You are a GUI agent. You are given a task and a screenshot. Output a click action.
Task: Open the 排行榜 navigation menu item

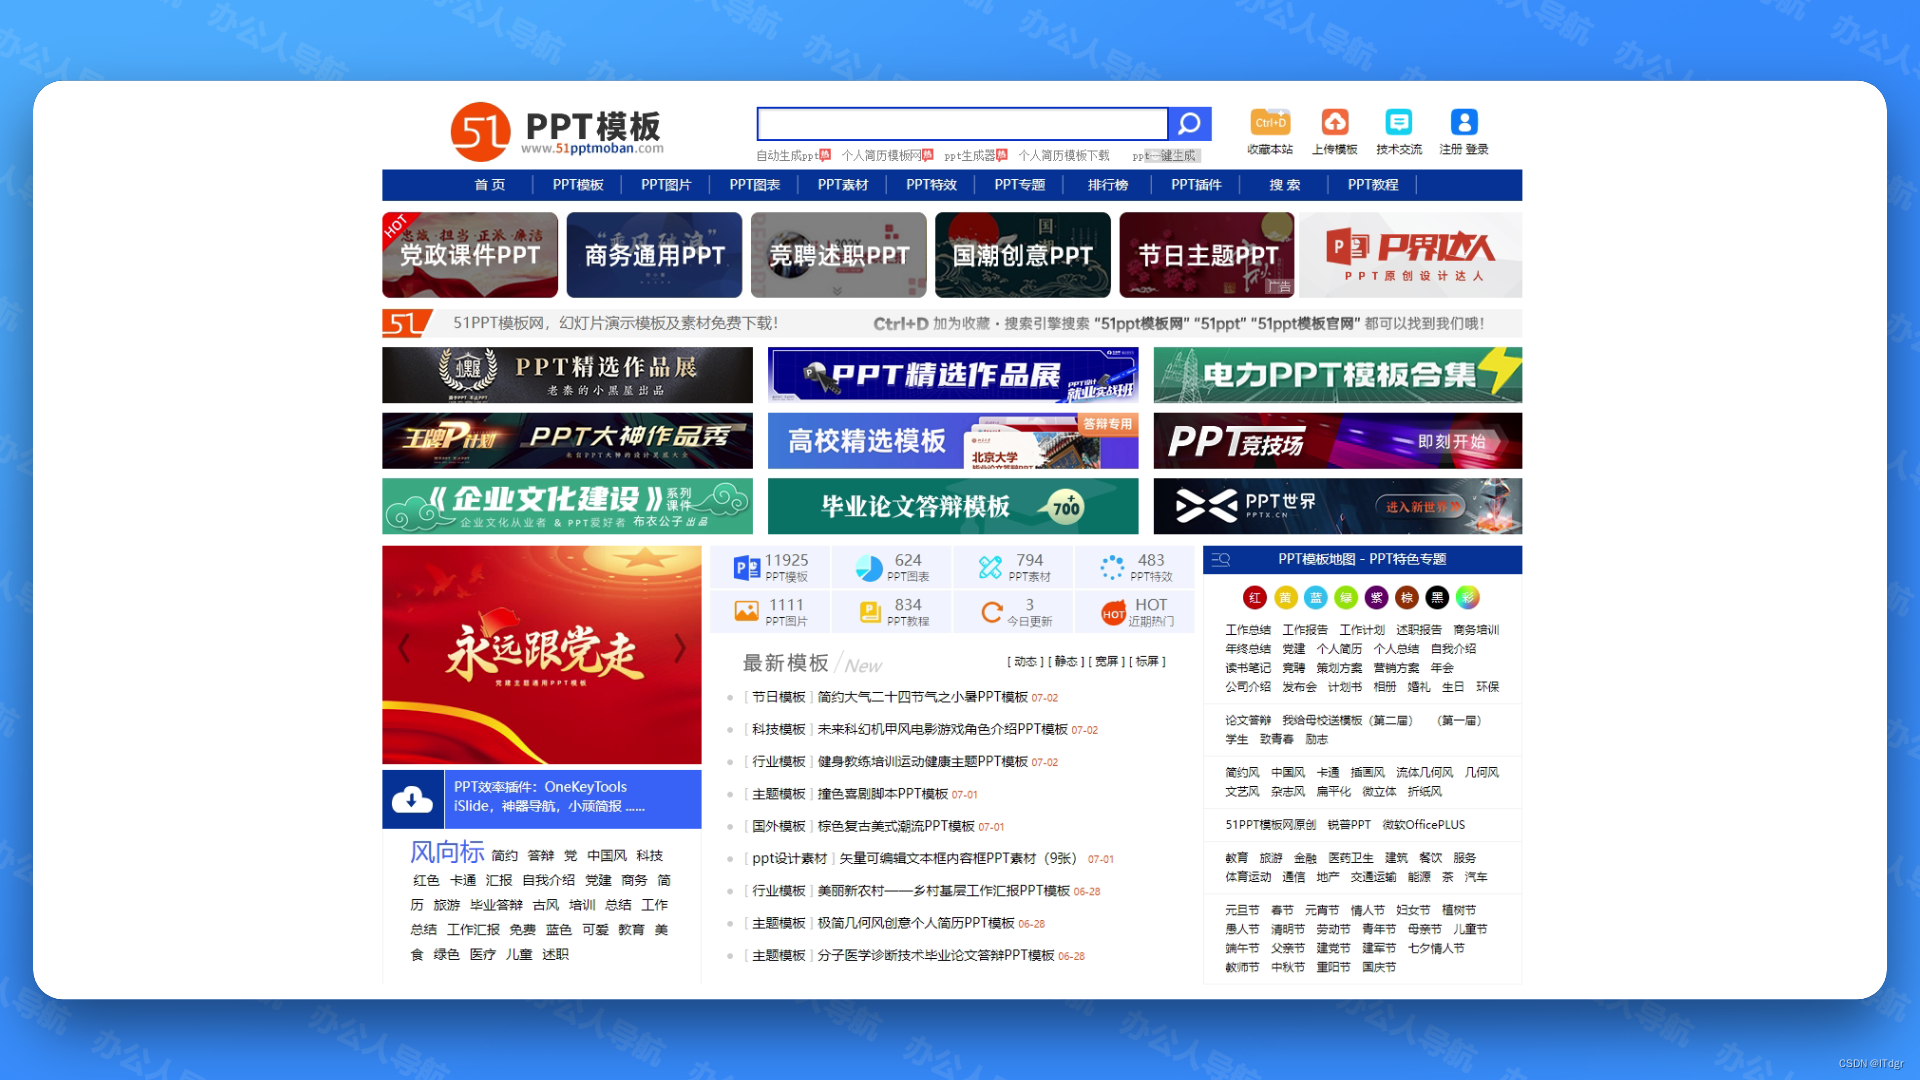(1107, 185)
